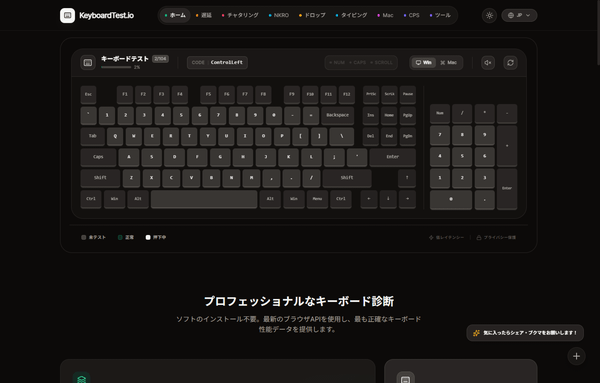Image resolution: width=600 pixels, height=383 pixels.
Task: Click the 未テスト legend item
Action: [93, 238]
